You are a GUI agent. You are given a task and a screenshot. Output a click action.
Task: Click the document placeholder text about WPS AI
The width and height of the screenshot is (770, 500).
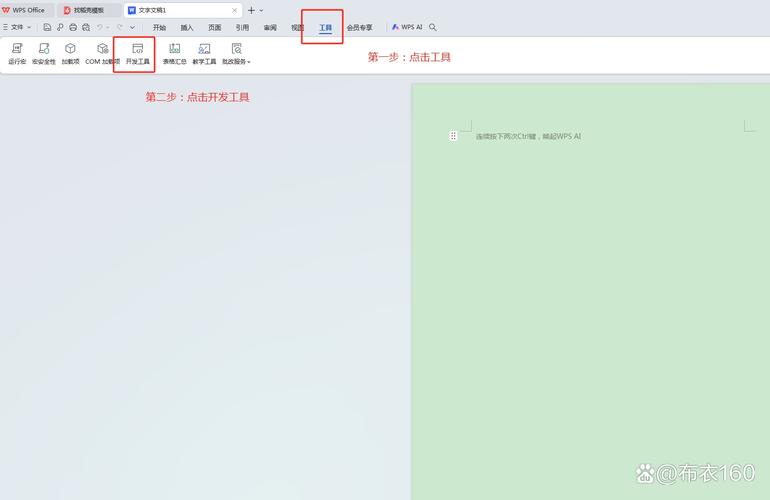click(x=528, y=137)
